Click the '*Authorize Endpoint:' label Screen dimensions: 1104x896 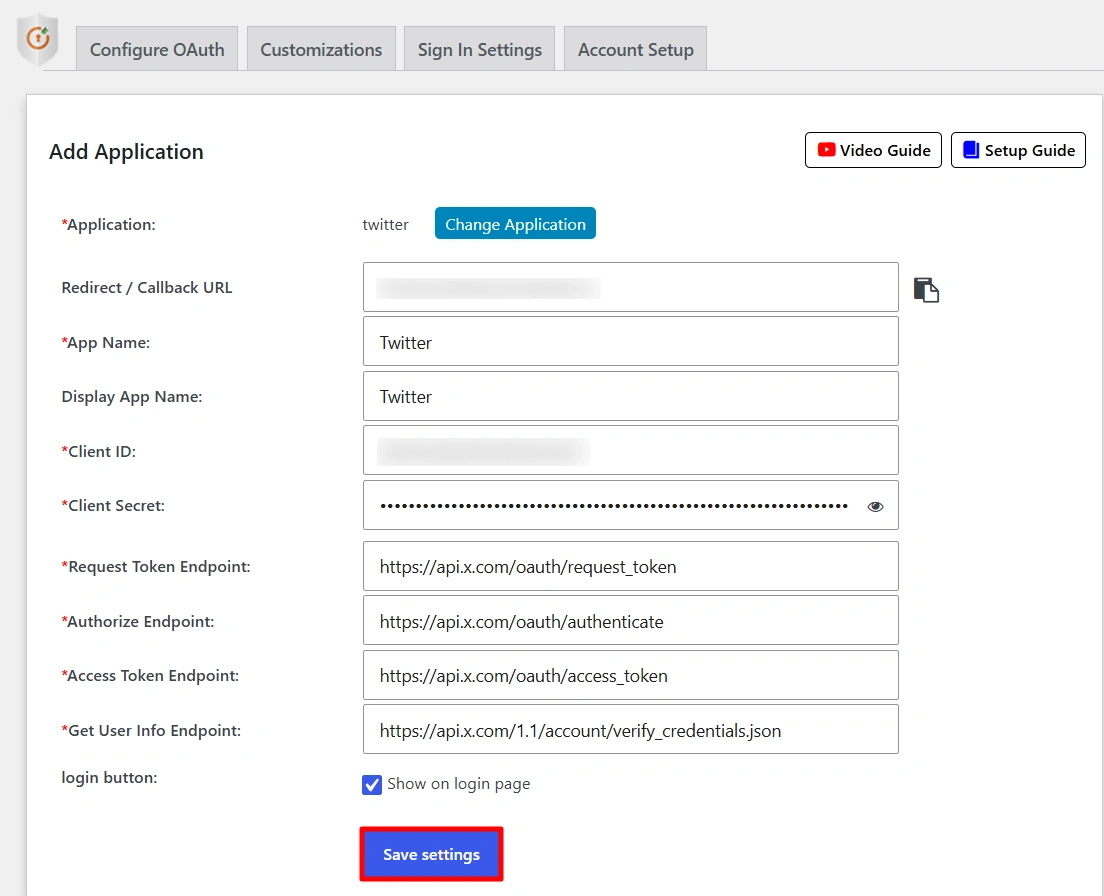[138, 621]
